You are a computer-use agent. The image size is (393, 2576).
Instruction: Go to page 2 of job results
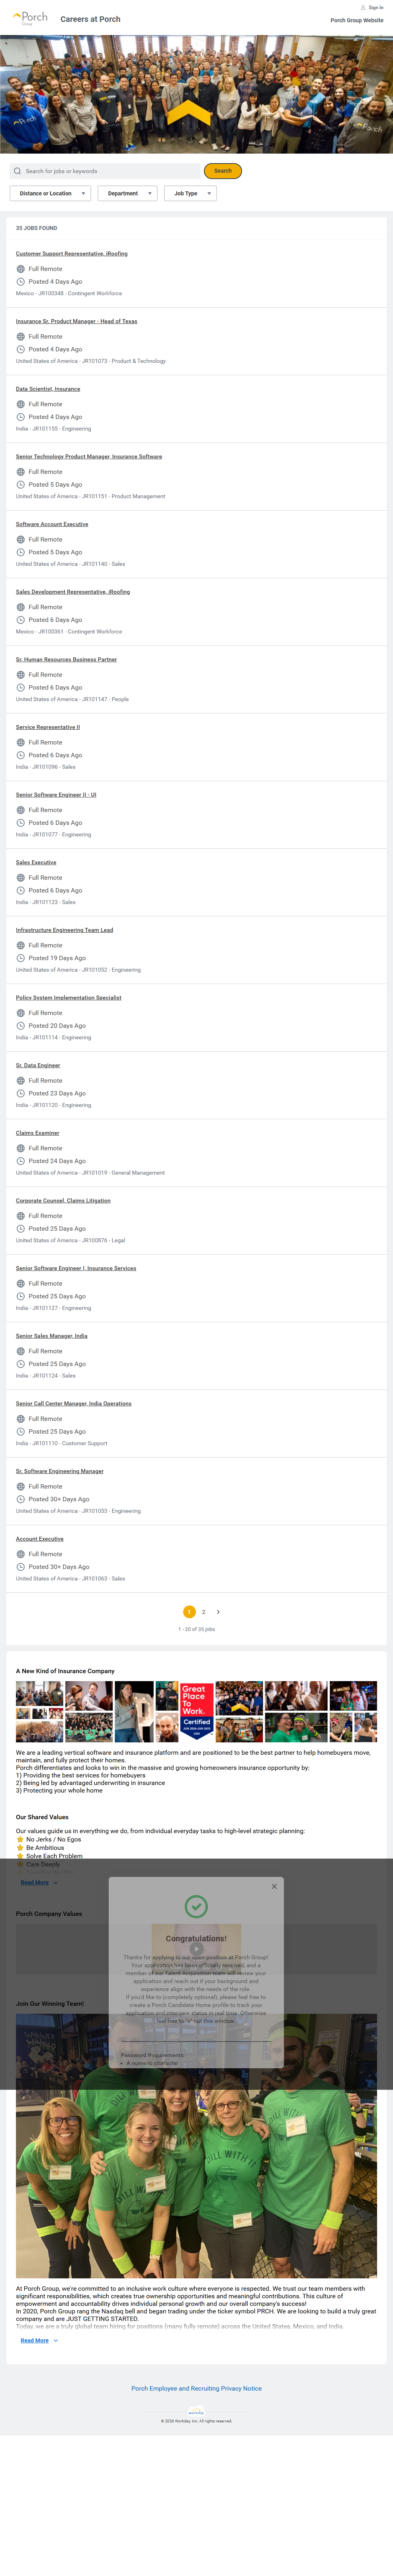coord(203,1612)
